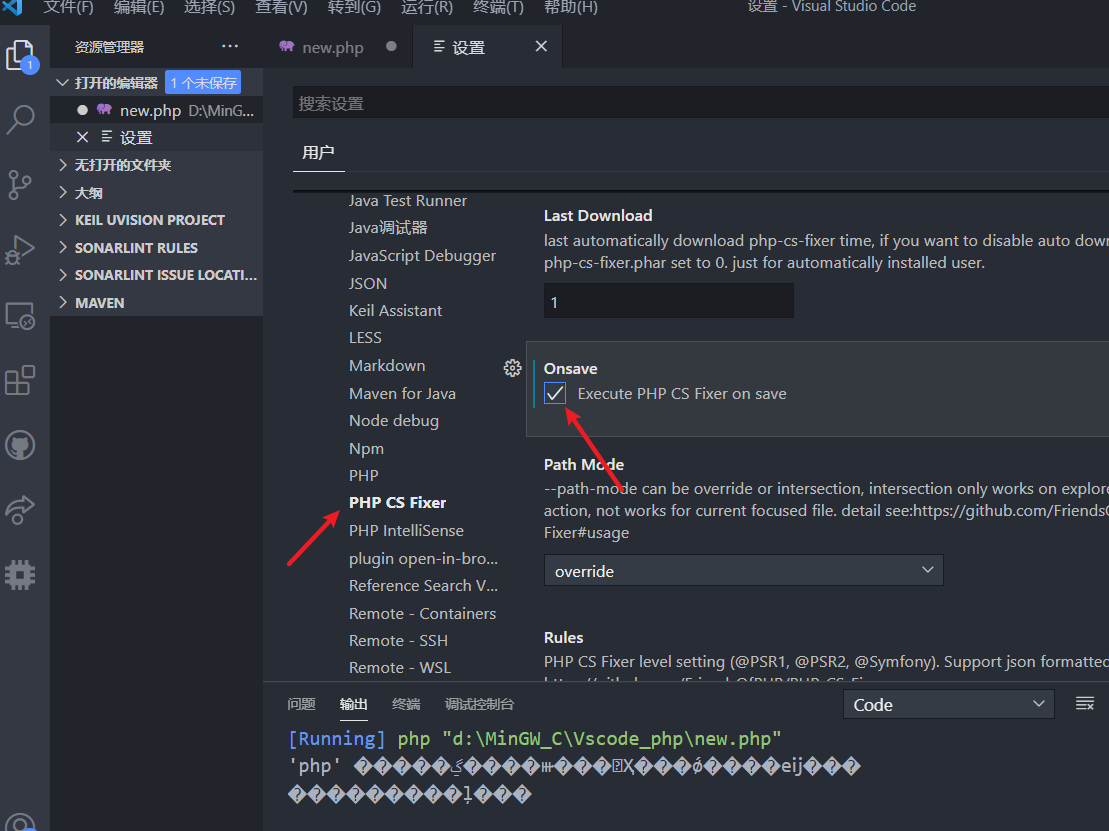Open the Path Mode override dropdown
The height and width of the screenshot is (831, 1109).
pos(743,571)
